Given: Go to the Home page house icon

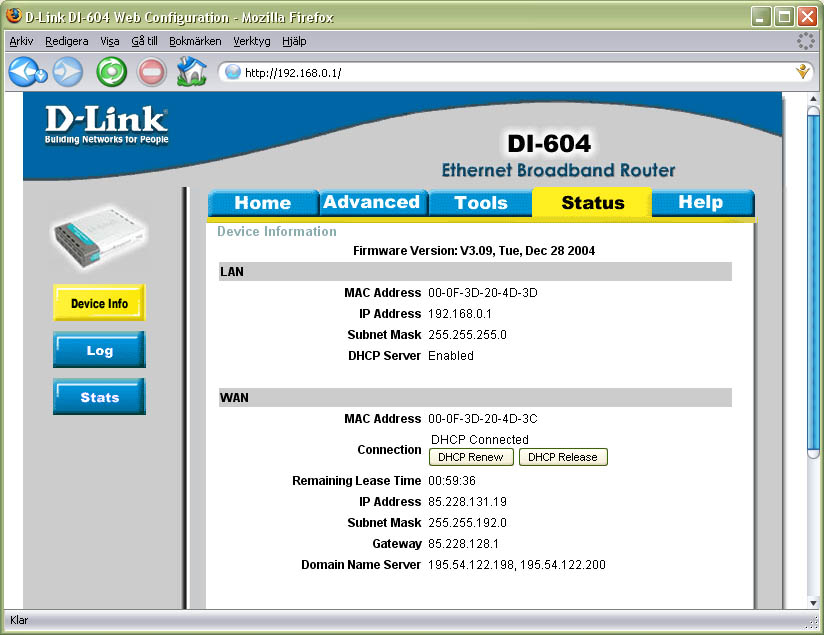Looking at the screenshot, I should (x=191, y=71).
